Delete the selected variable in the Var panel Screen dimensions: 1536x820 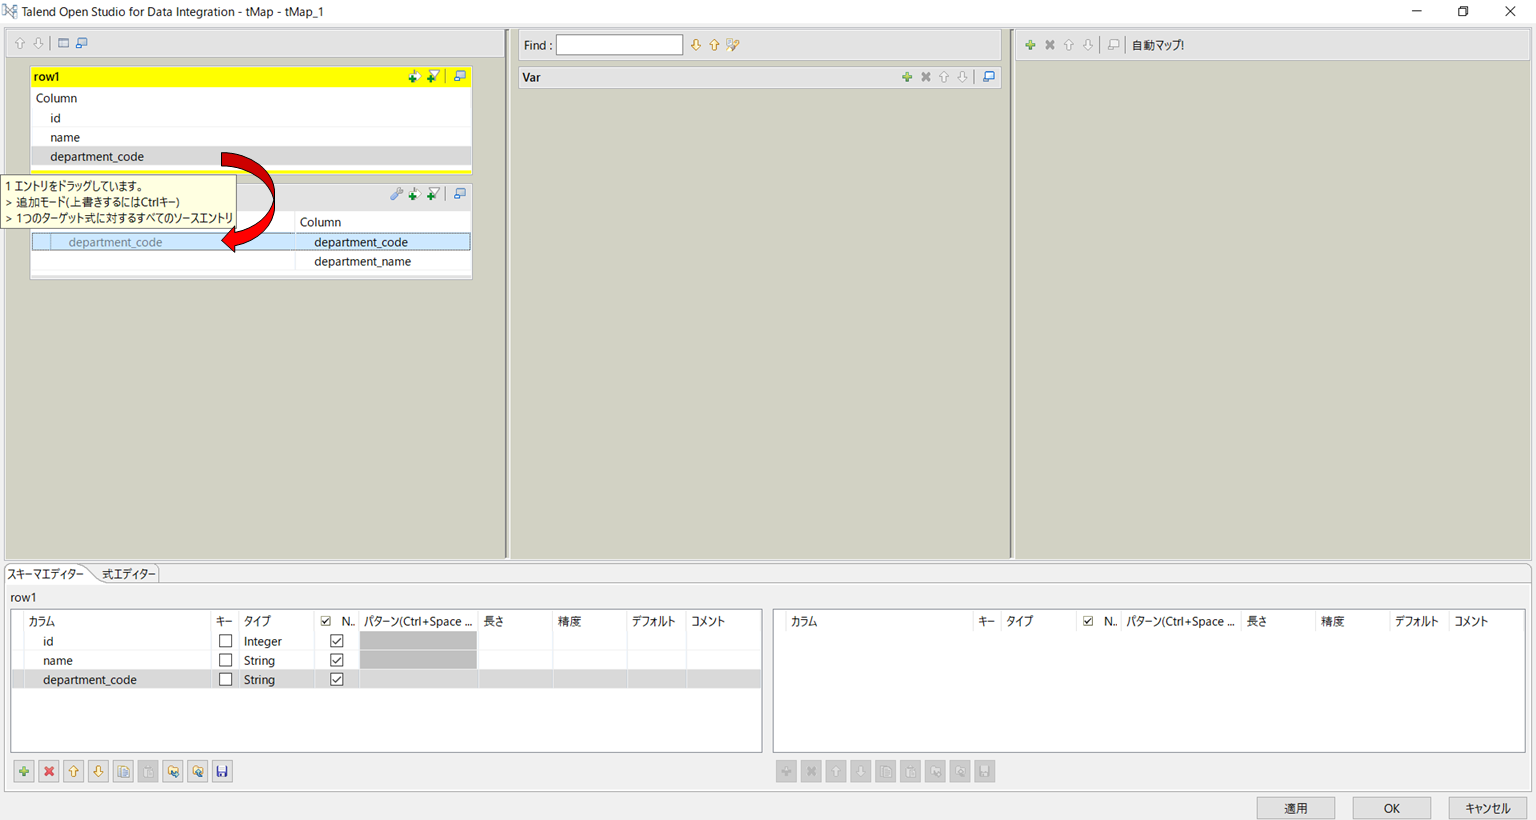925,76
